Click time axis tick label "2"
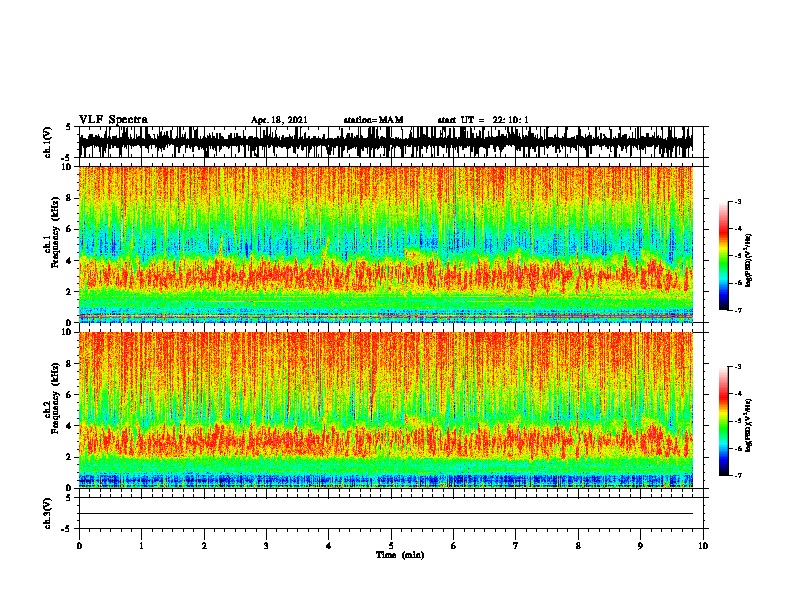The image size is (792, 612). [204, 546]
